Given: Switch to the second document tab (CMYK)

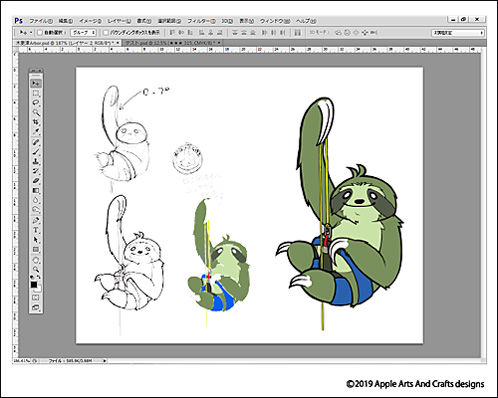Looking at the screenshot, I should tap(170, 43).
